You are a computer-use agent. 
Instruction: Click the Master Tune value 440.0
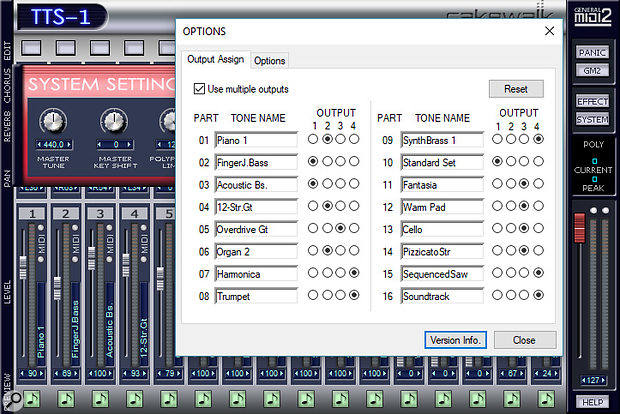[x=54, y=145]
